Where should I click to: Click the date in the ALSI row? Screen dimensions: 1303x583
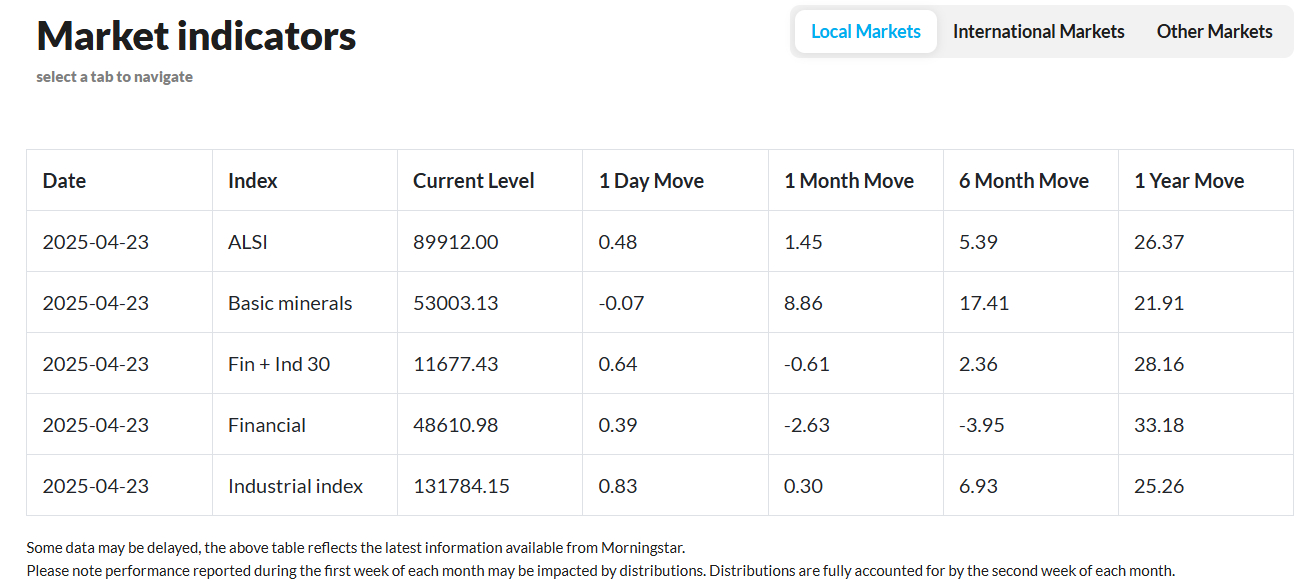pyautogui.click(x=95, y=242)
